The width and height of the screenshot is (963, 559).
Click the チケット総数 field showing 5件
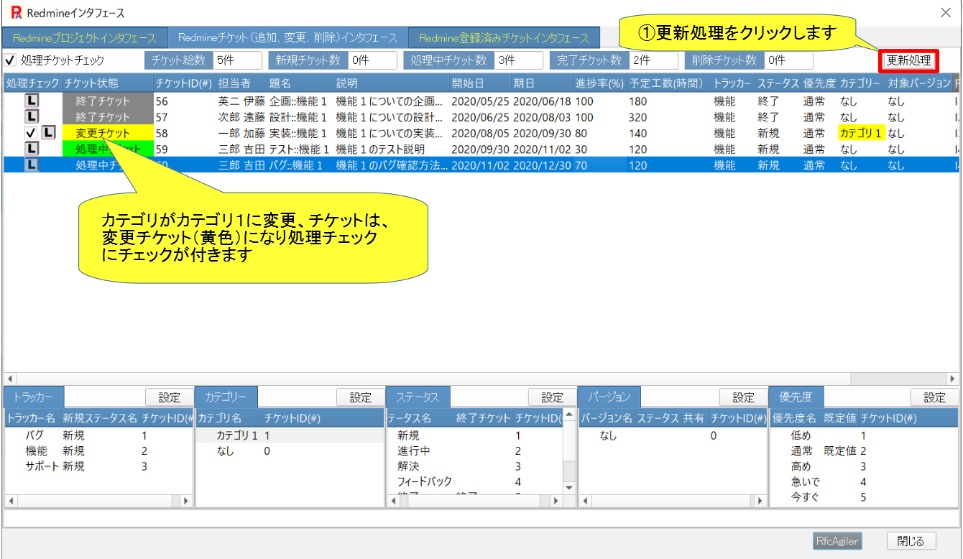(x=237, y=60)
